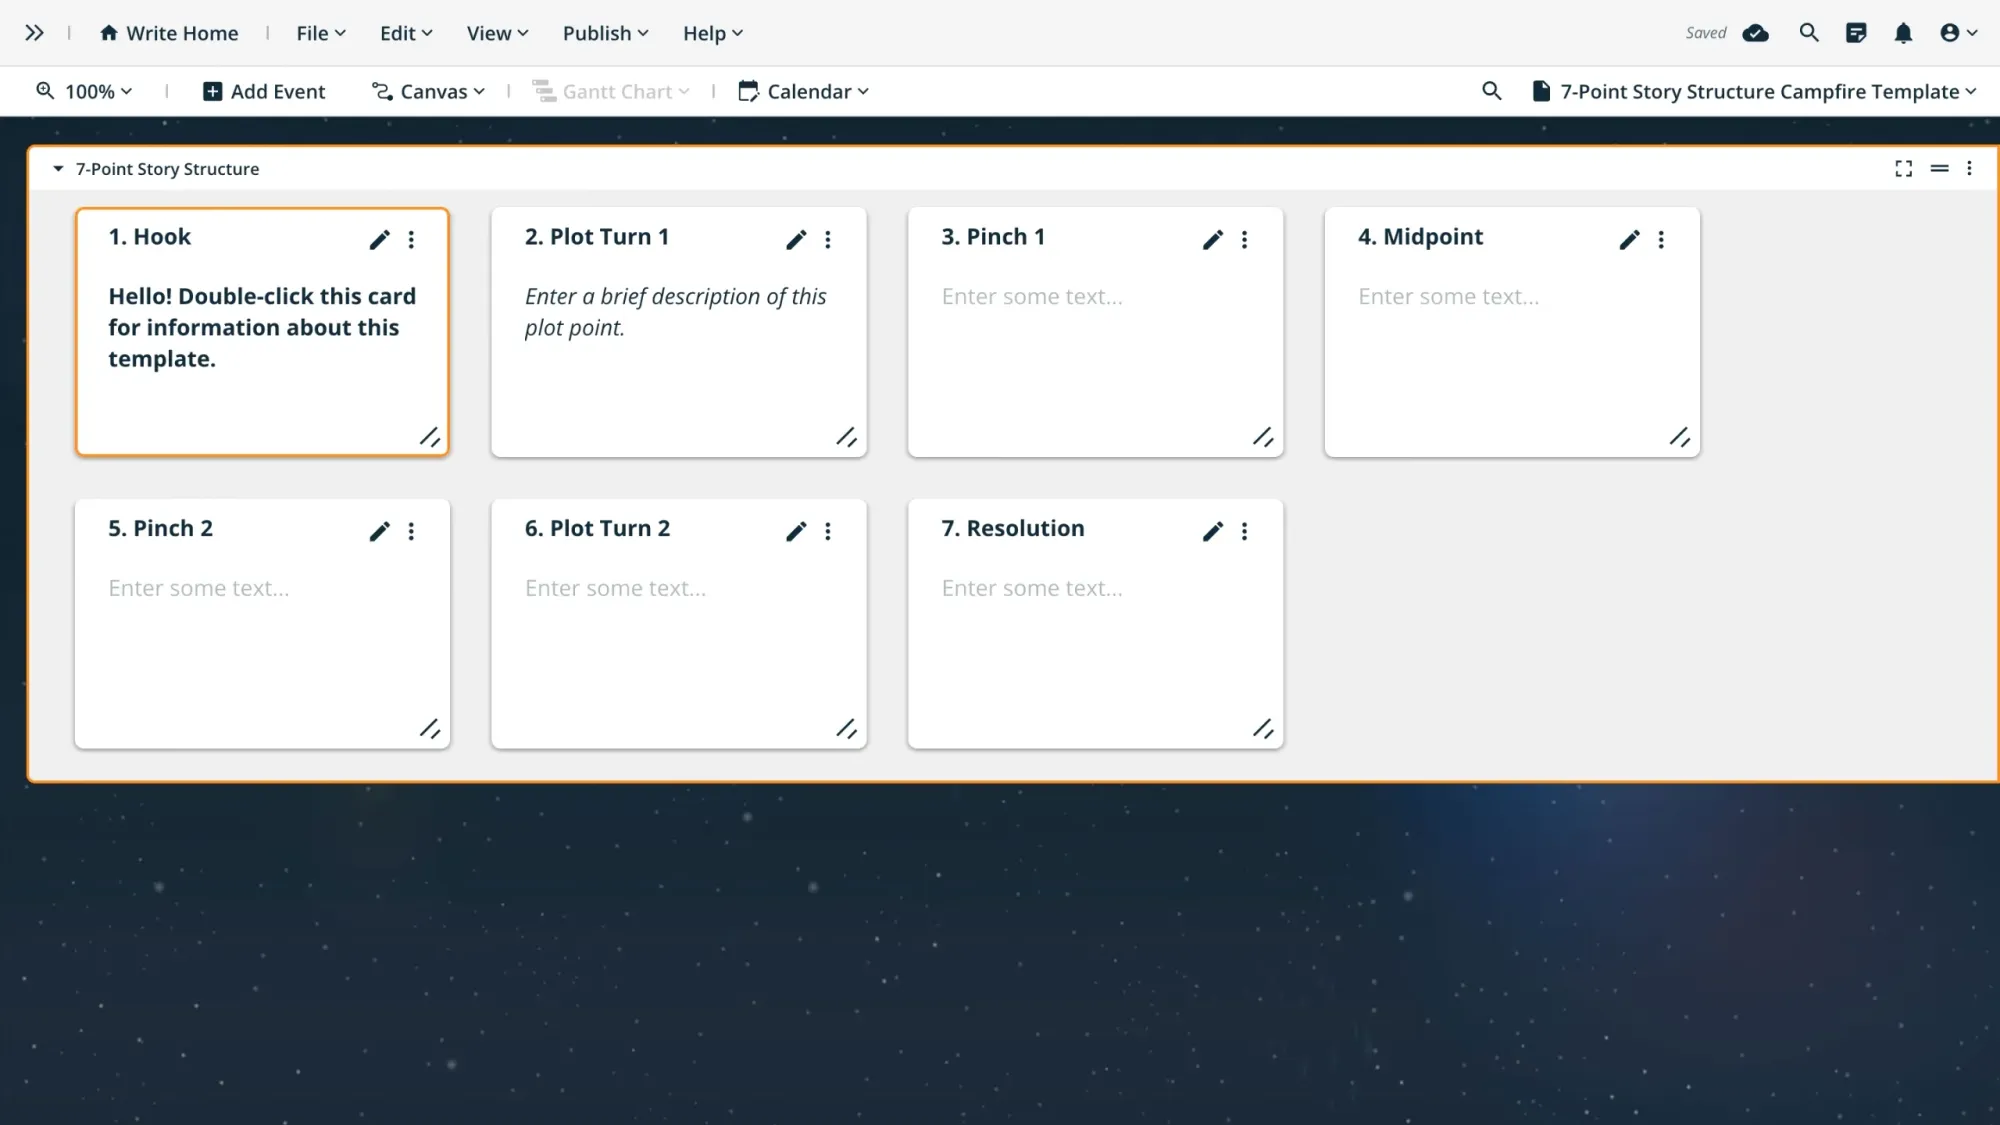Open options for 7. Resolution card

click(1245, 531)
